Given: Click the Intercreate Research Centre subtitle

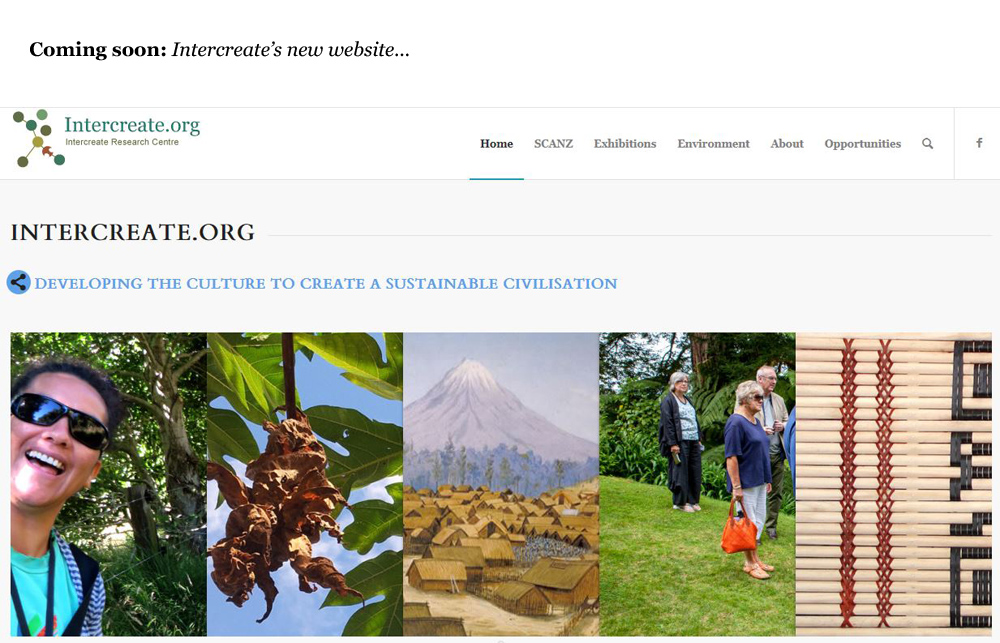Looking at the screenshot, I should tap(122, 142).
